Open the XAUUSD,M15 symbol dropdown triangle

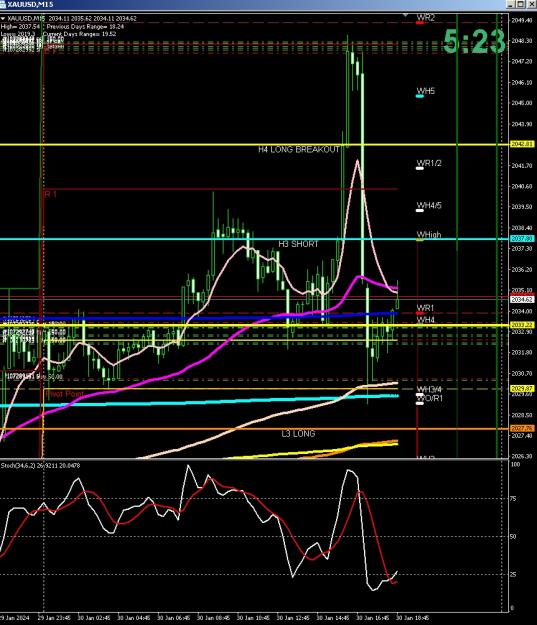coord(3,18)
